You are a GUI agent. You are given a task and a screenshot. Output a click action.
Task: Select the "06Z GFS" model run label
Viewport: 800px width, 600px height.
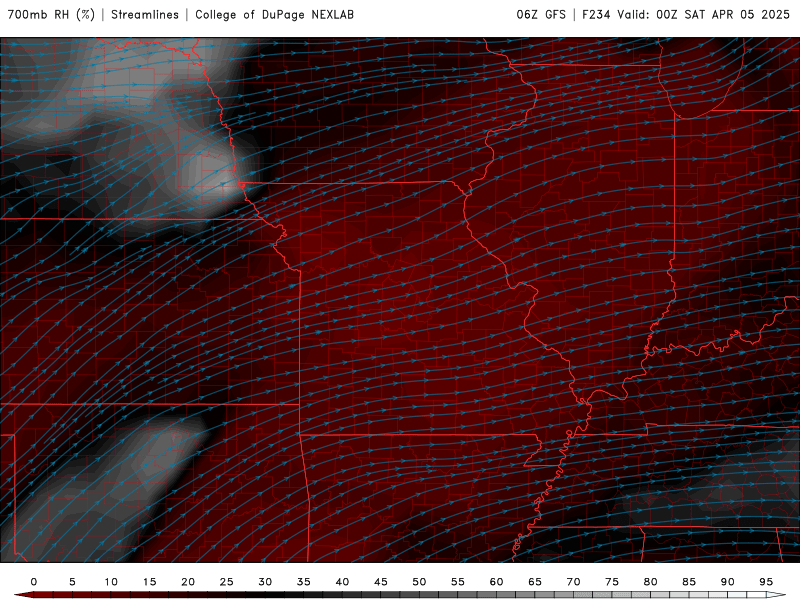pos(541,15)
